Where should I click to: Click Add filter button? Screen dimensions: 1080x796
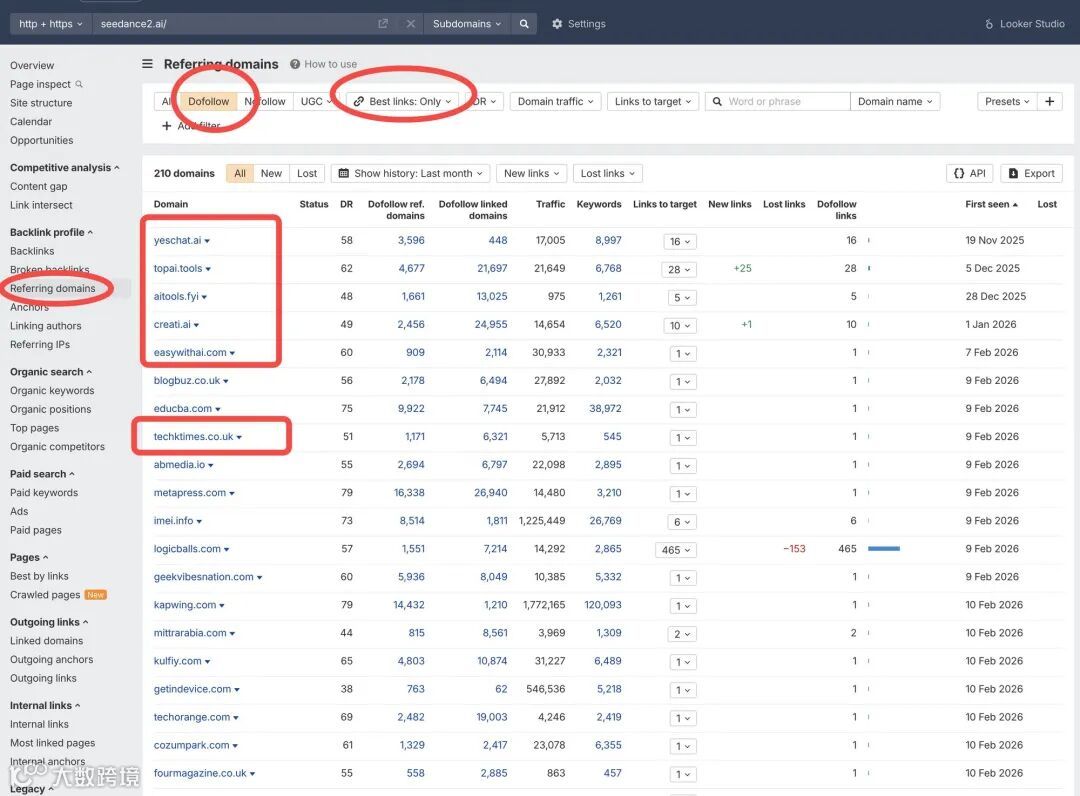coord(191,126)
